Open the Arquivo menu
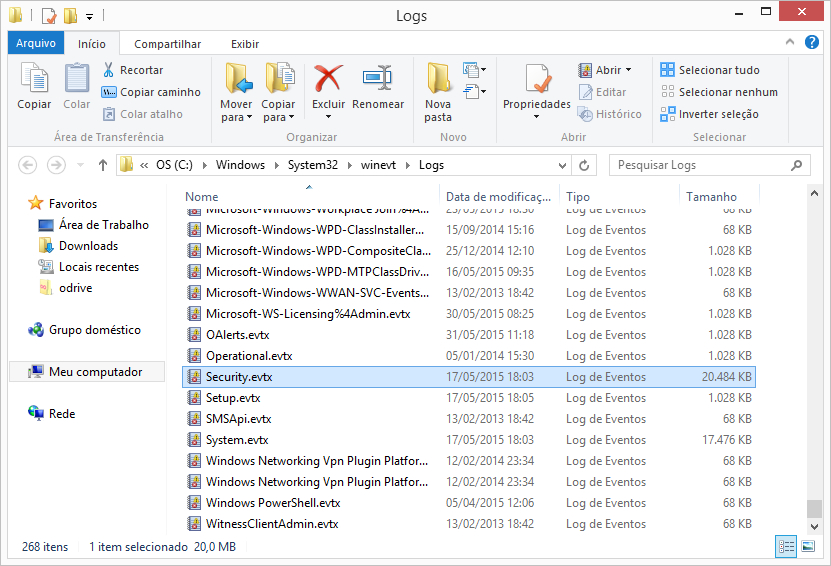The height and width of the screenshot is (566, 831). [x=36, y=43]
